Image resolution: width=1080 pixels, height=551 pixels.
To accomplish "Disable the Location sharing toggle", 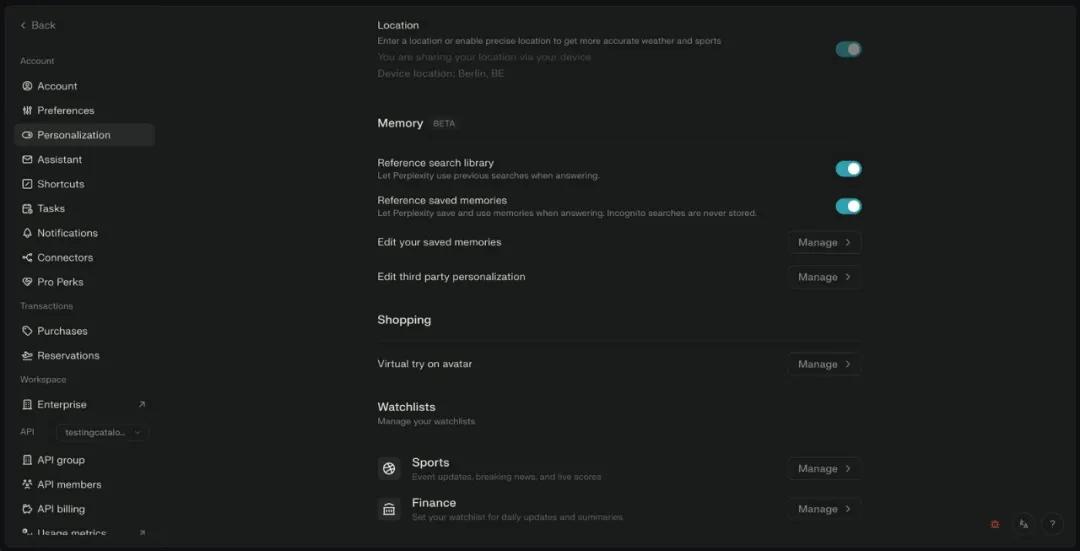I will 848,49.
